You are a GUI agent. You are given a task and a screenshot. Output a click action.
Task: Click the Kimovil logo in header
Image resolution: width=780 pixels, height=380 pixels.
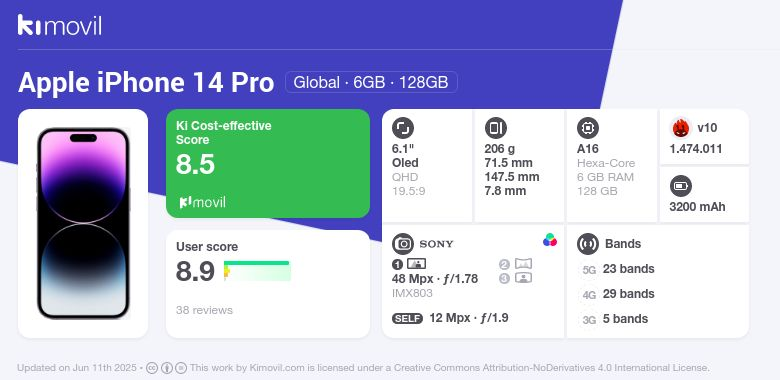coord(60,25)
